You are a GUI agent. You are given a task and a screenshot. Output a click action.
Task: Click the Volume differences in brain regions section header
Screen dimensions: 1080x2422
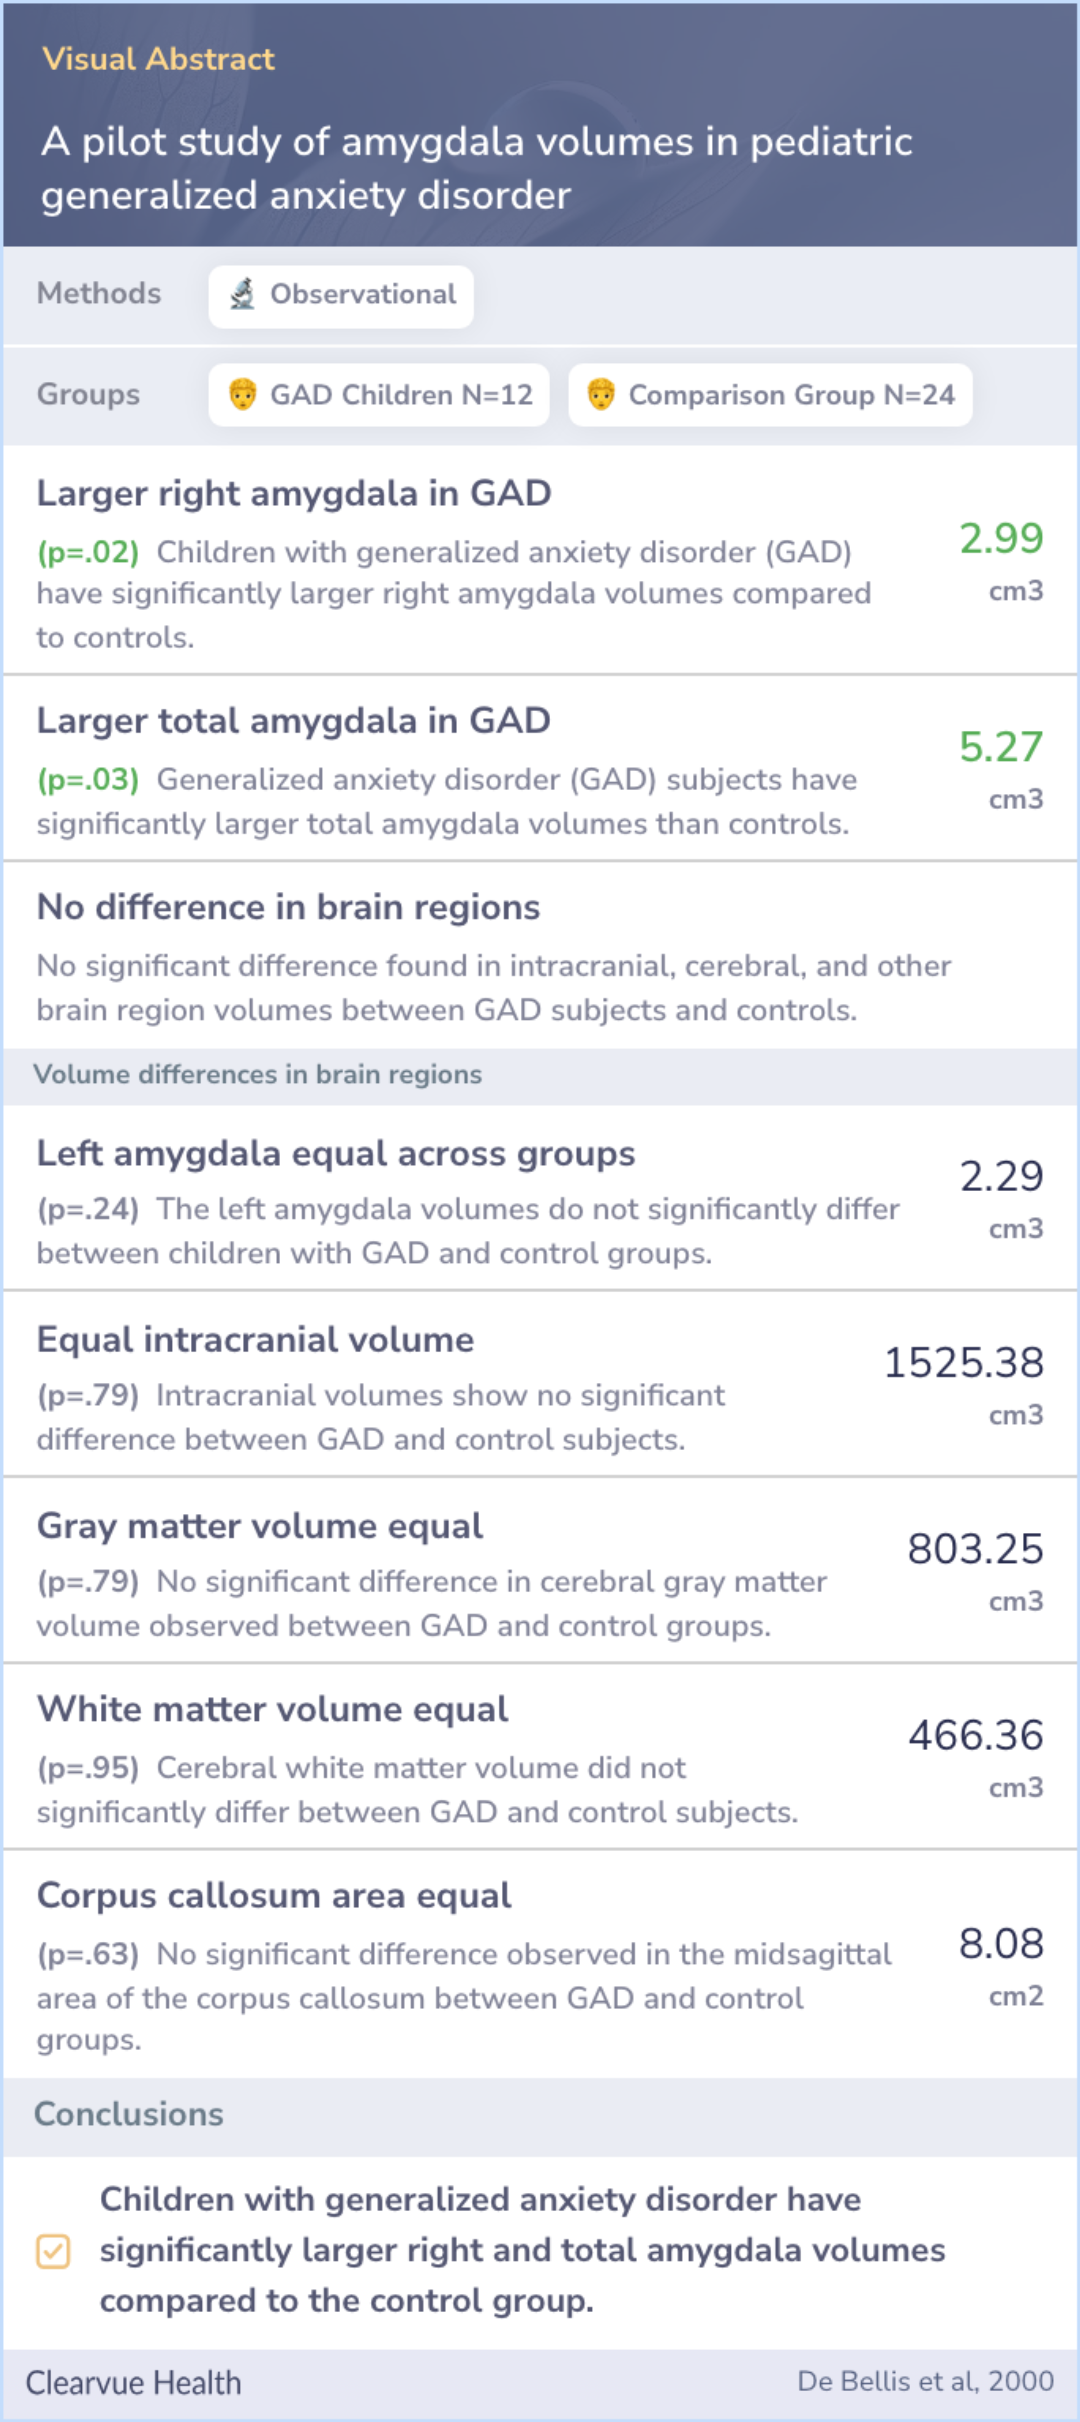[258, 1075]
